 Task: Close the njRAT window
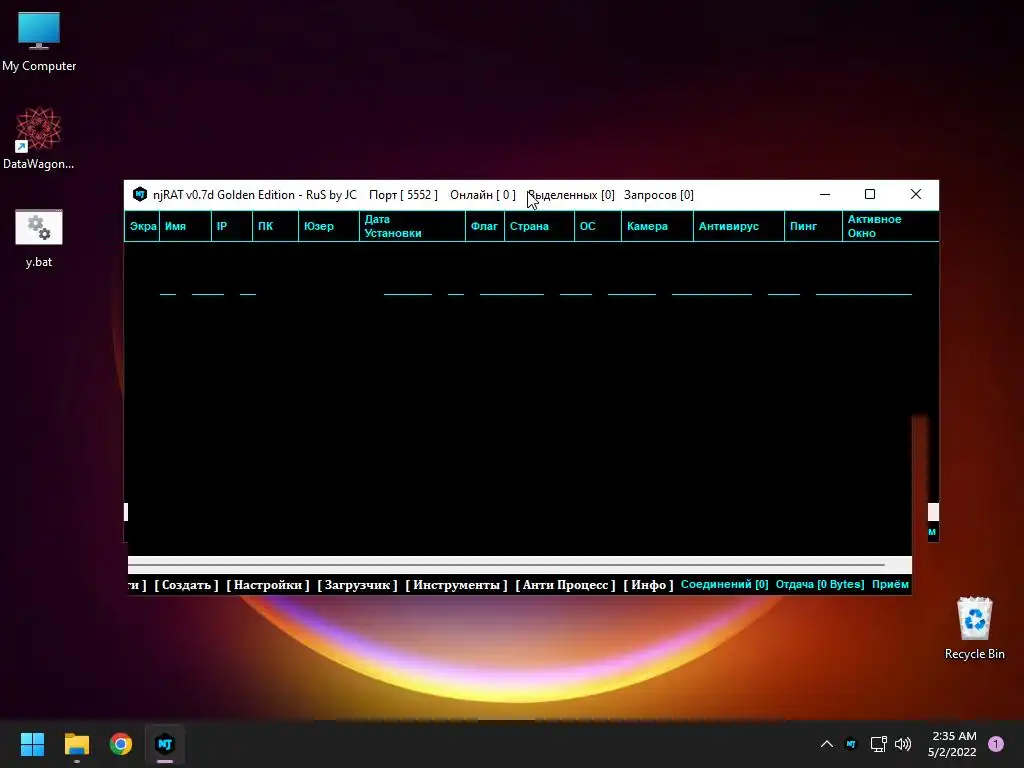(x=916, y=194)
